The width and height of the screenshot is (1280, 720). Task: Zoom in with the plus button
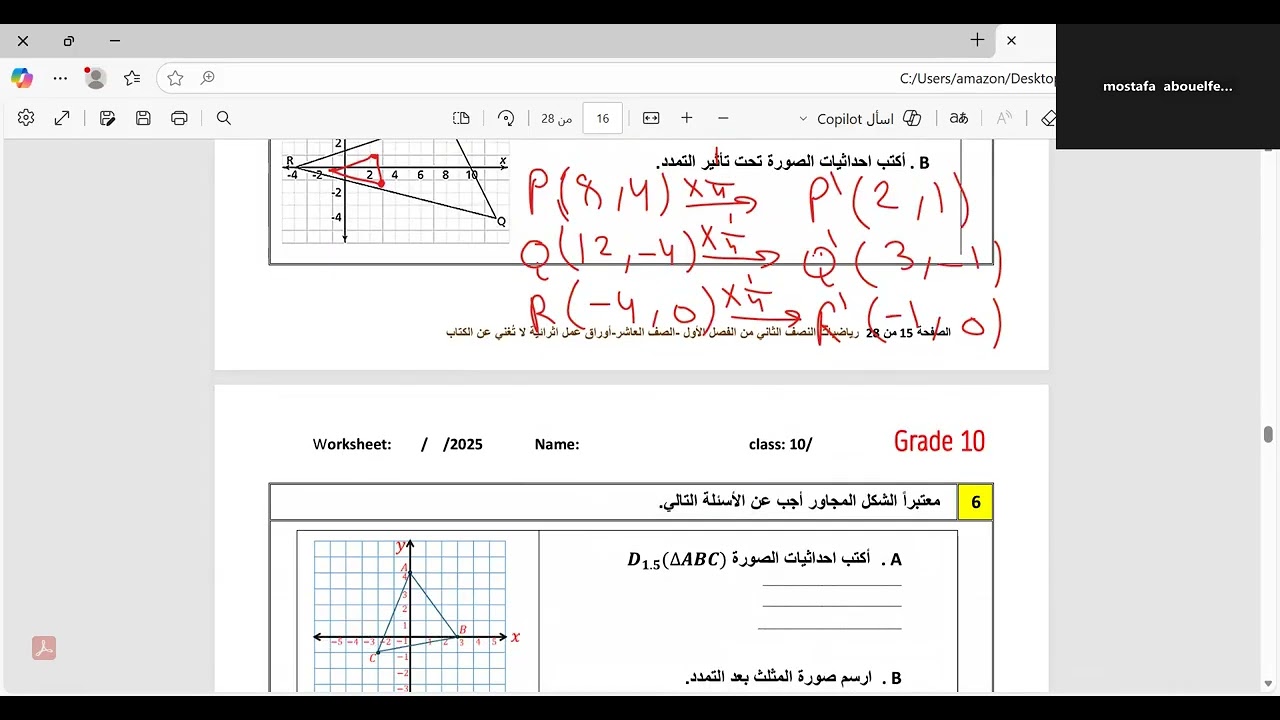click(x=687, y=118)
